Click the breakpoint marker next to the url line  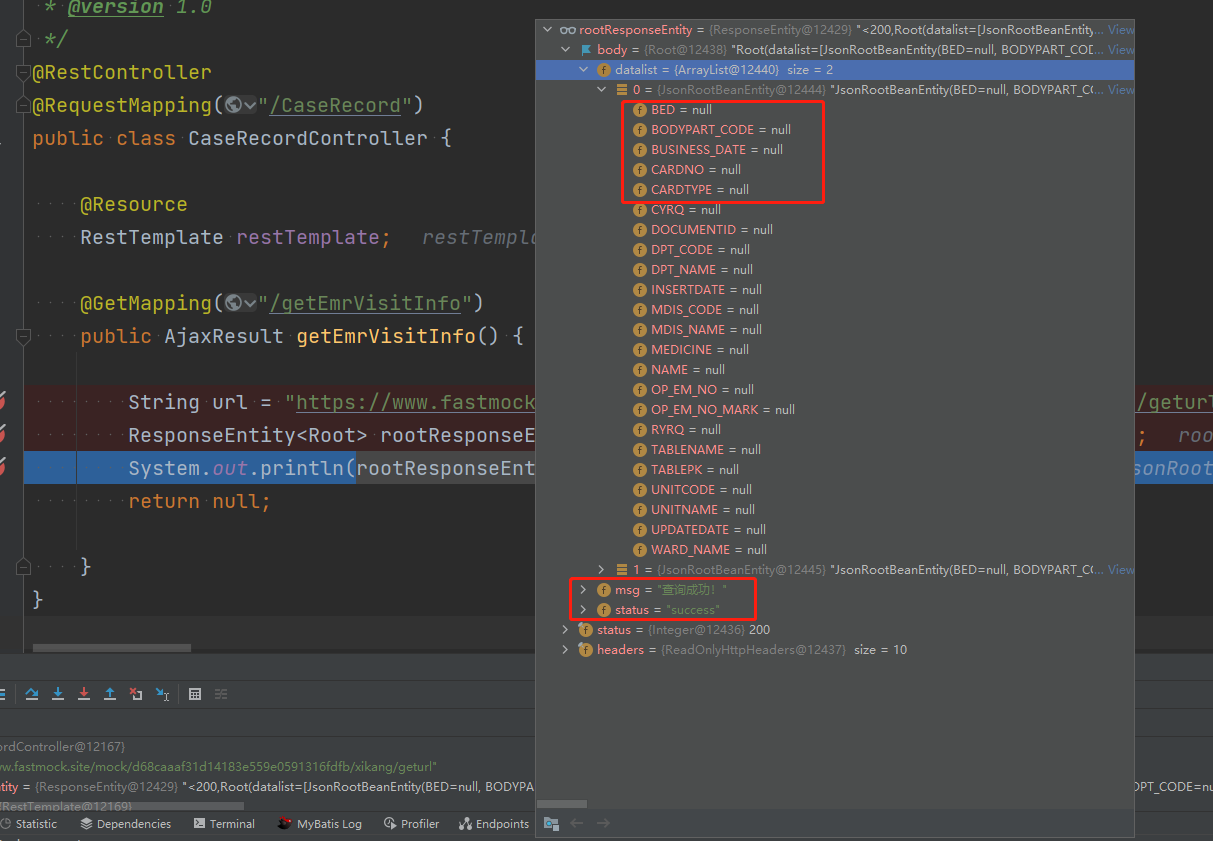pos(4,401)
